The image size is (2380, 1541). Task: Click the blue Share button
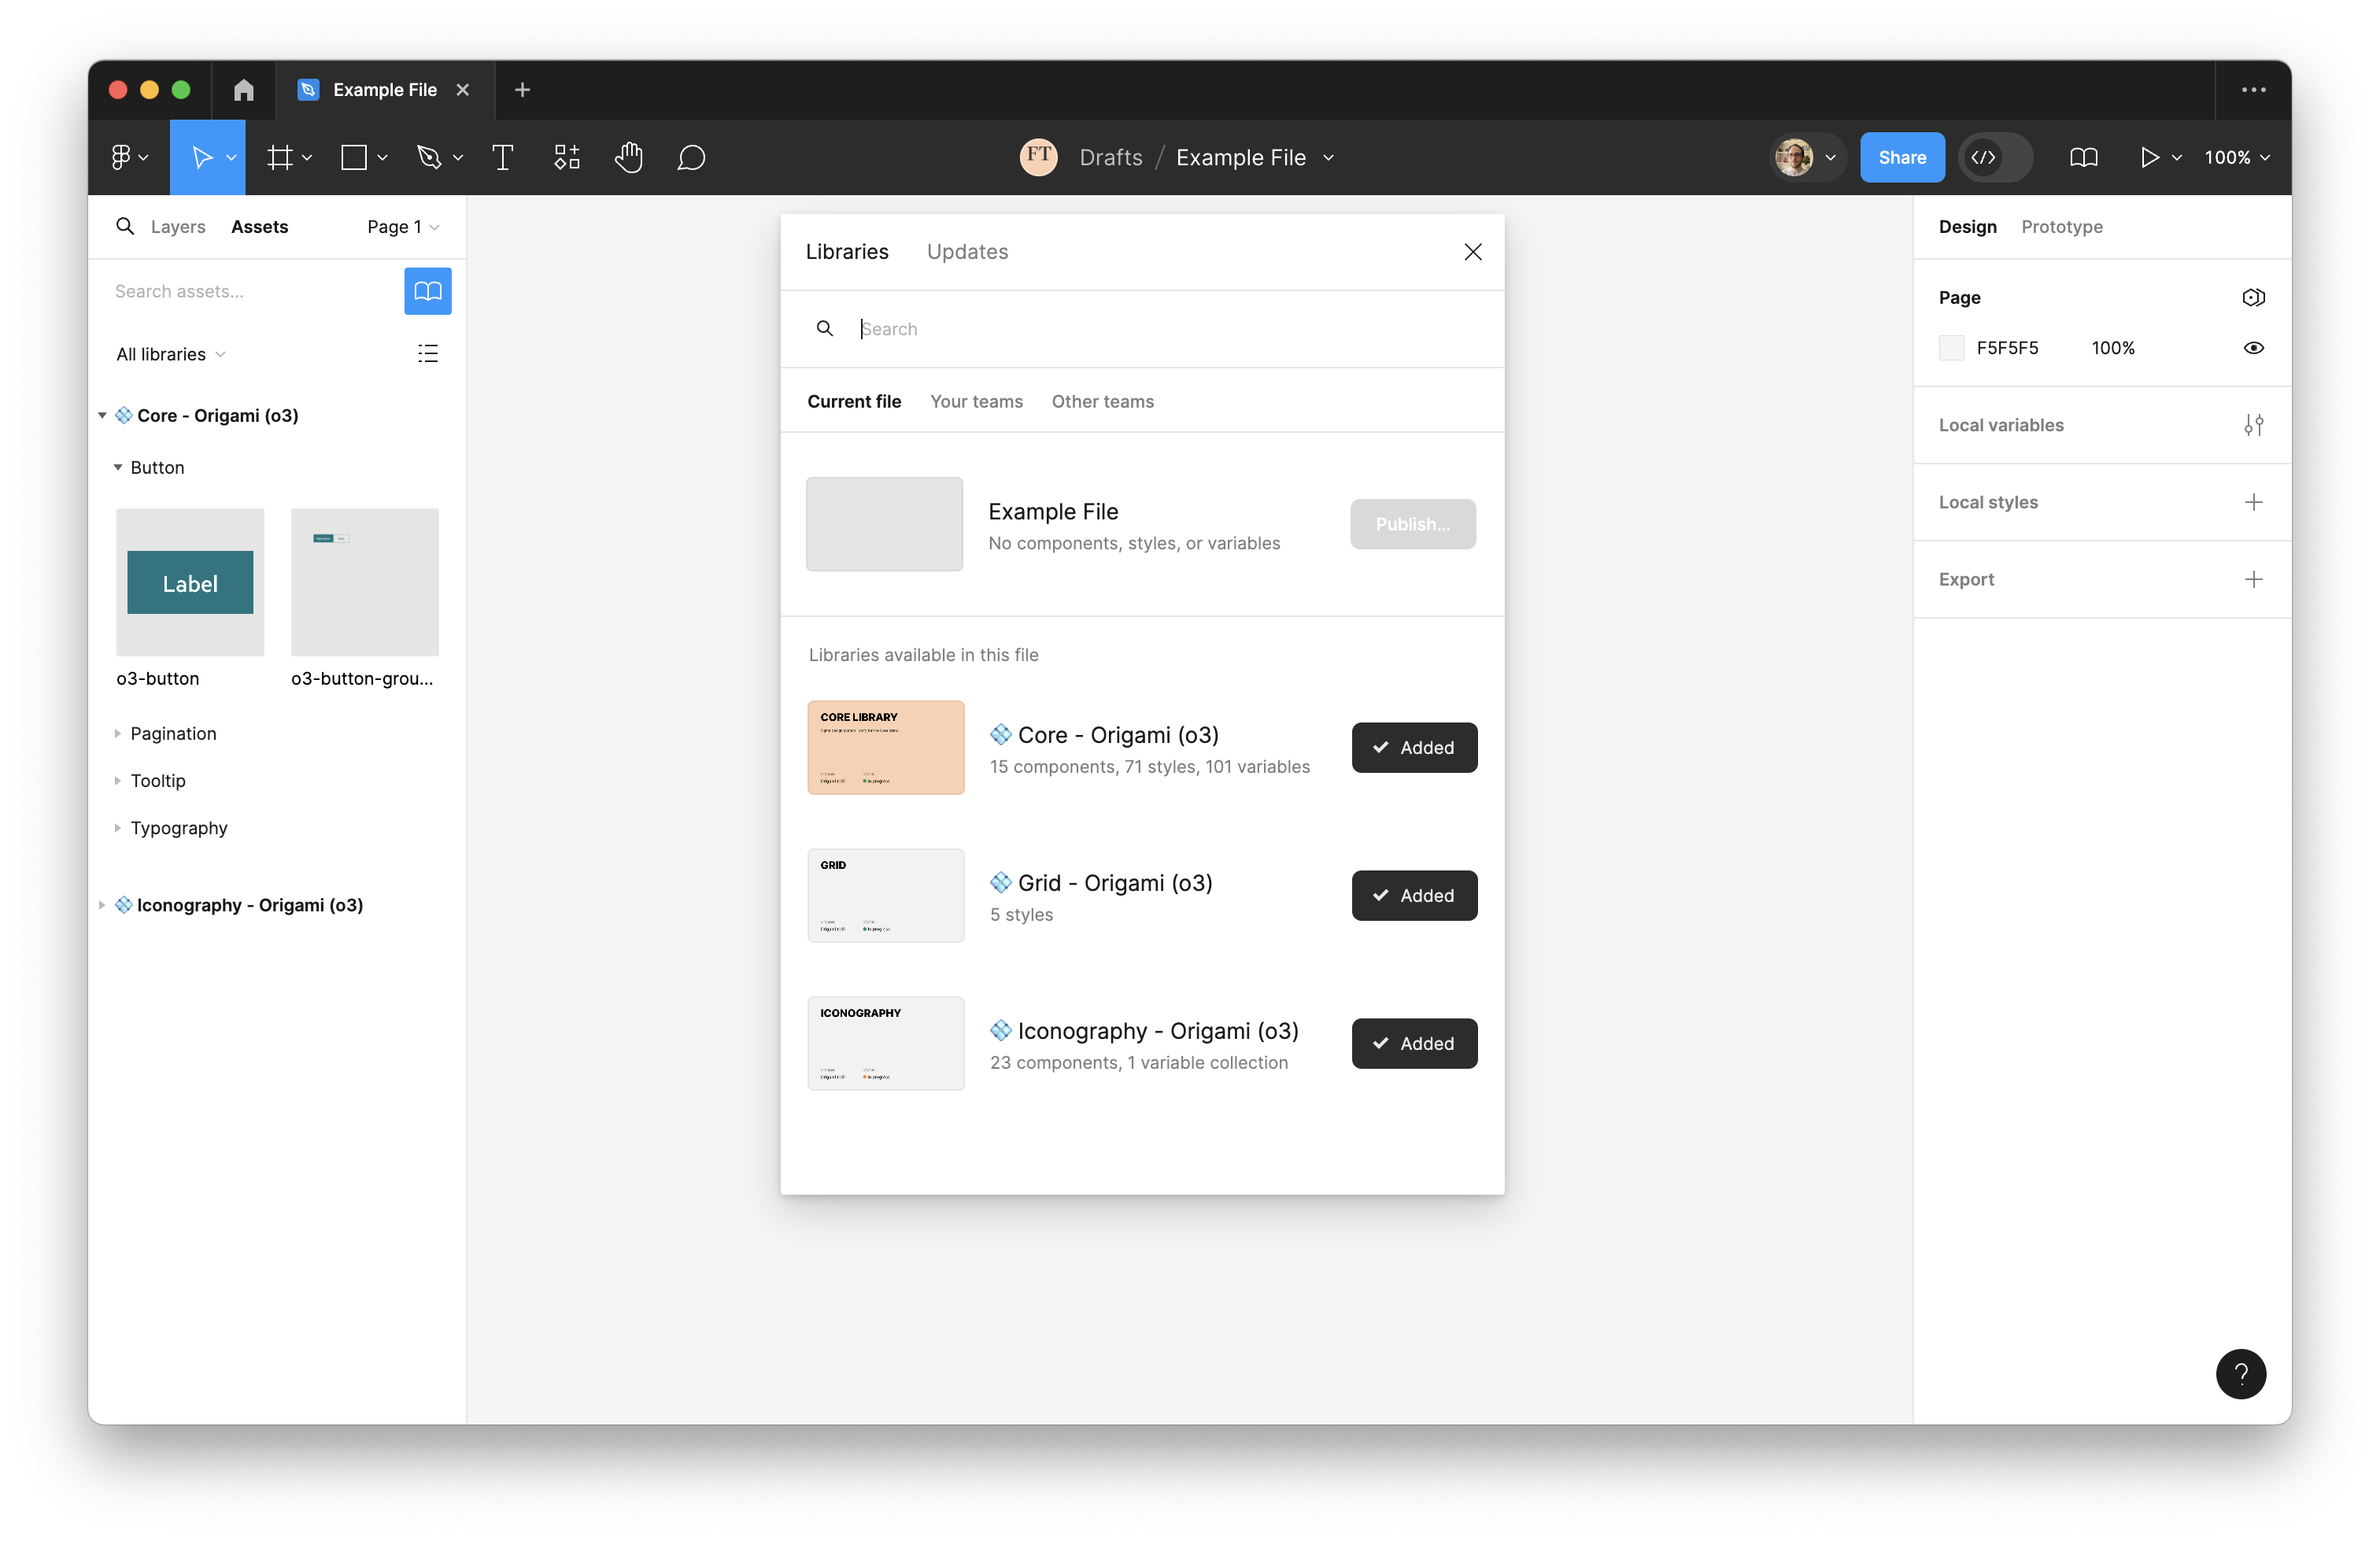tap(1902, 157)
